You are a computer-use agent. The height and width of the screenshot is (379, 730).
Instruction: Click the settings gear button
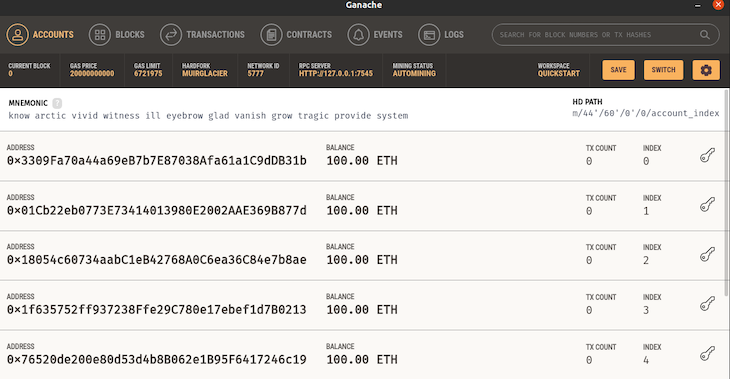tap(706, 70)
